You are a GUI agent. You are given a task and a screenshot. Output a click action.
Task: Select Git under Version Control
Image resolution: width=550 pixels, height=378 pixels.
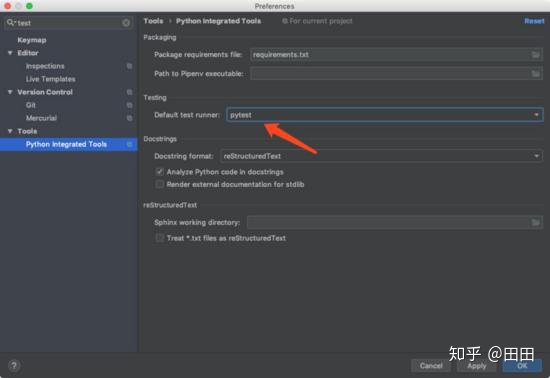(x=31, y=105)
